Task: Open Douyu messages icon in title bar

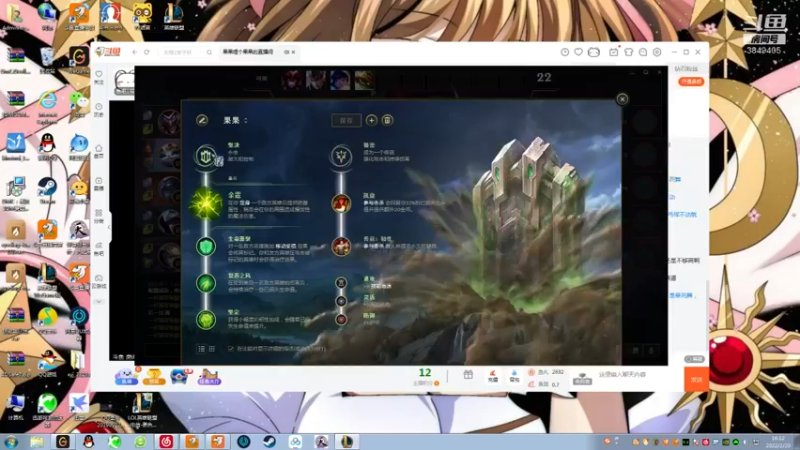Action: (x=643, y=52)
